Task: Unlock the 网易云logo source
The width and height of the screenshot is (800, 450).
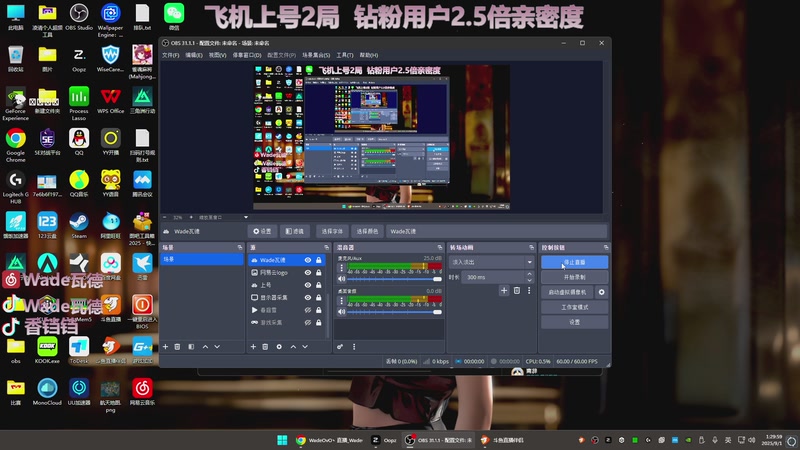Action: (x=319, y=272)
